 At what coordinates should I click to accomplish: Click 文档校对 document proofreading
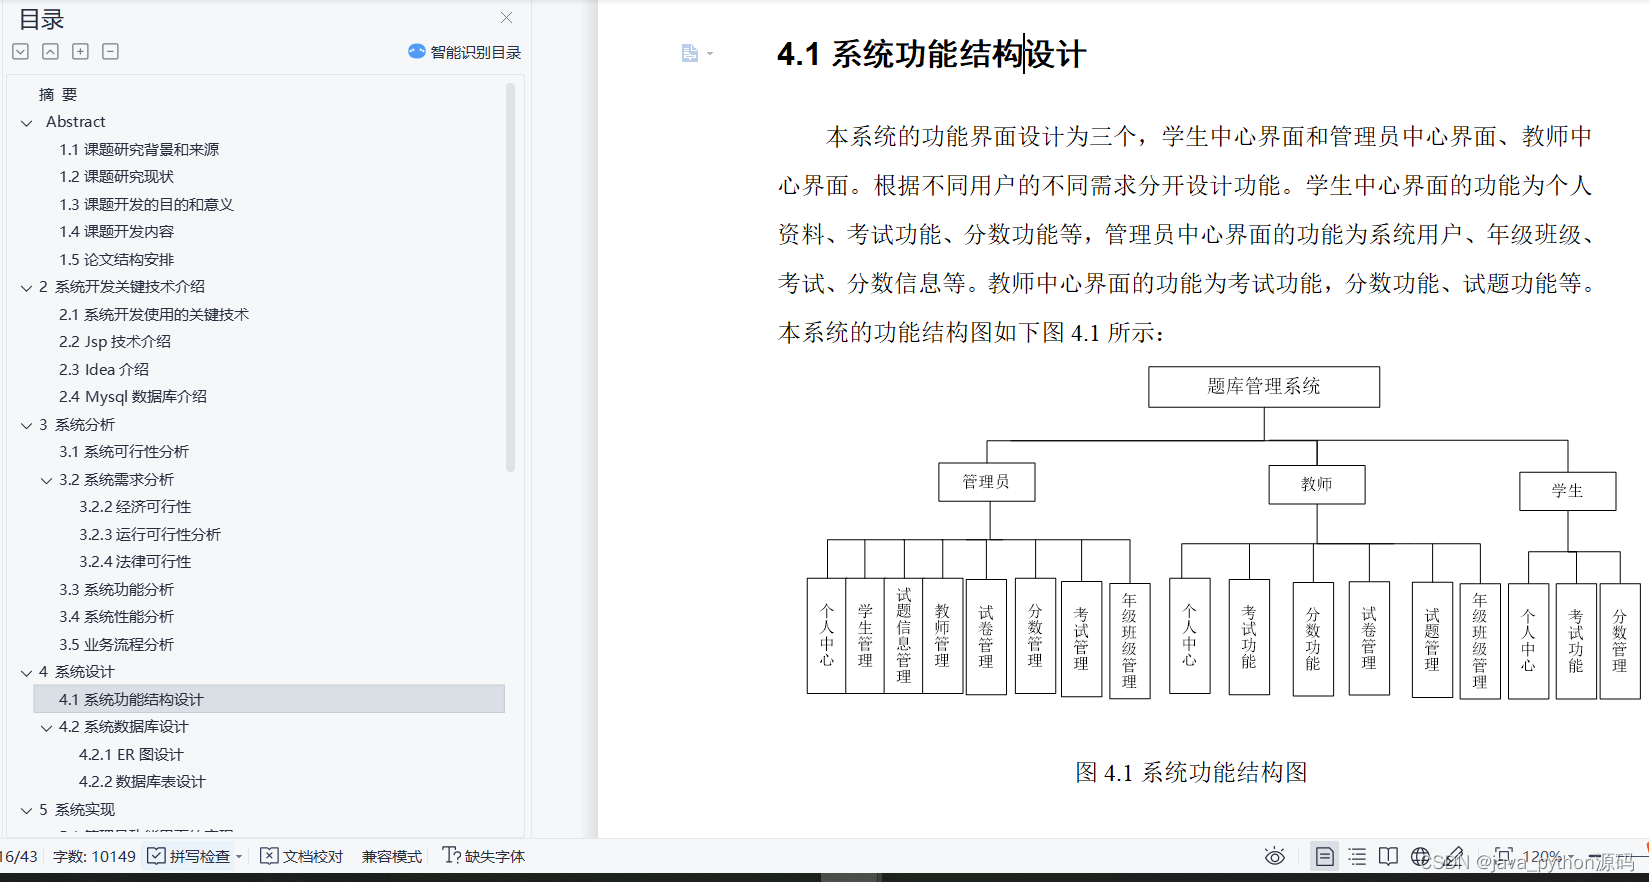click(x=302, y=856)
